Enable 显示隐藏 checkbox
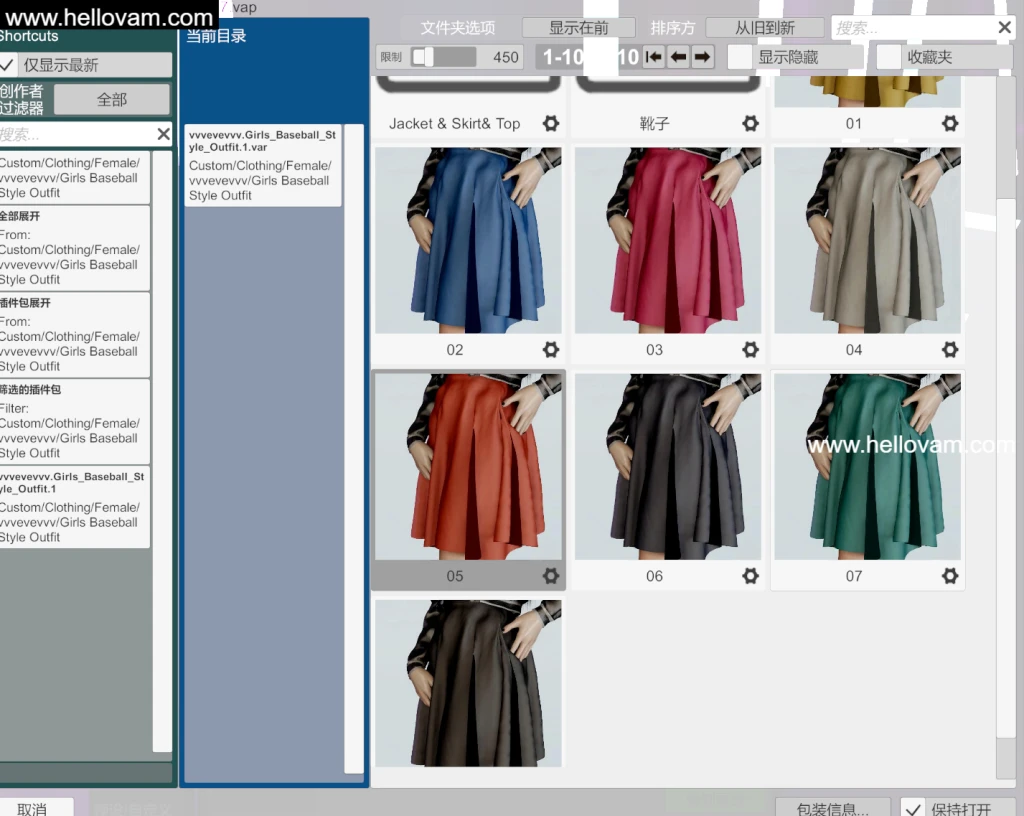Screen dimensions: 1024x816 click(x=740, y=57)
